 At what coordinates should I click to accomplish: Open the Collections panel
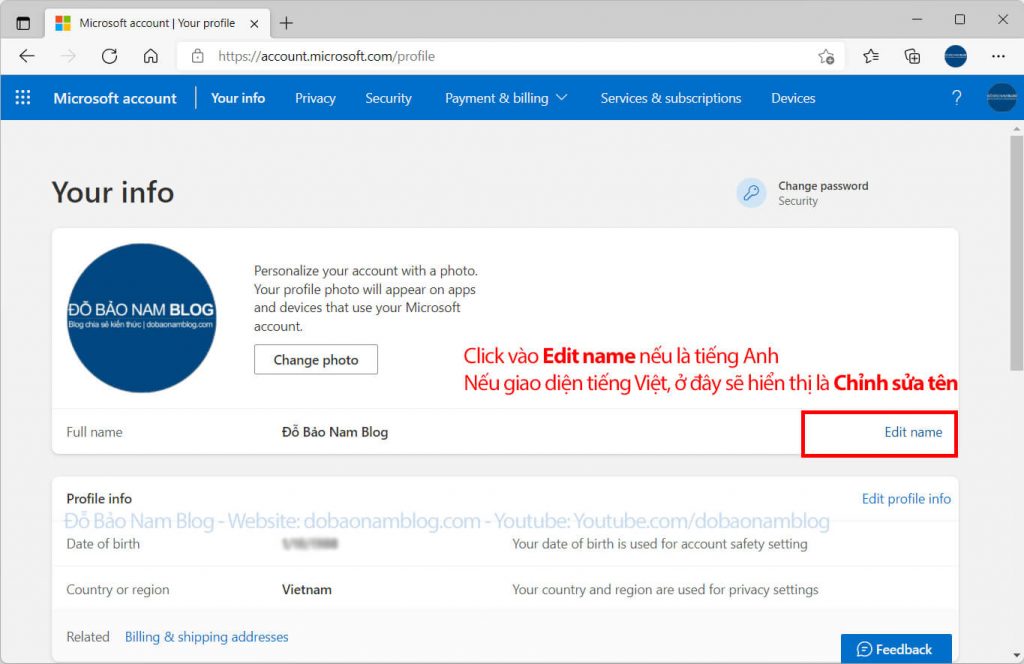912,56
